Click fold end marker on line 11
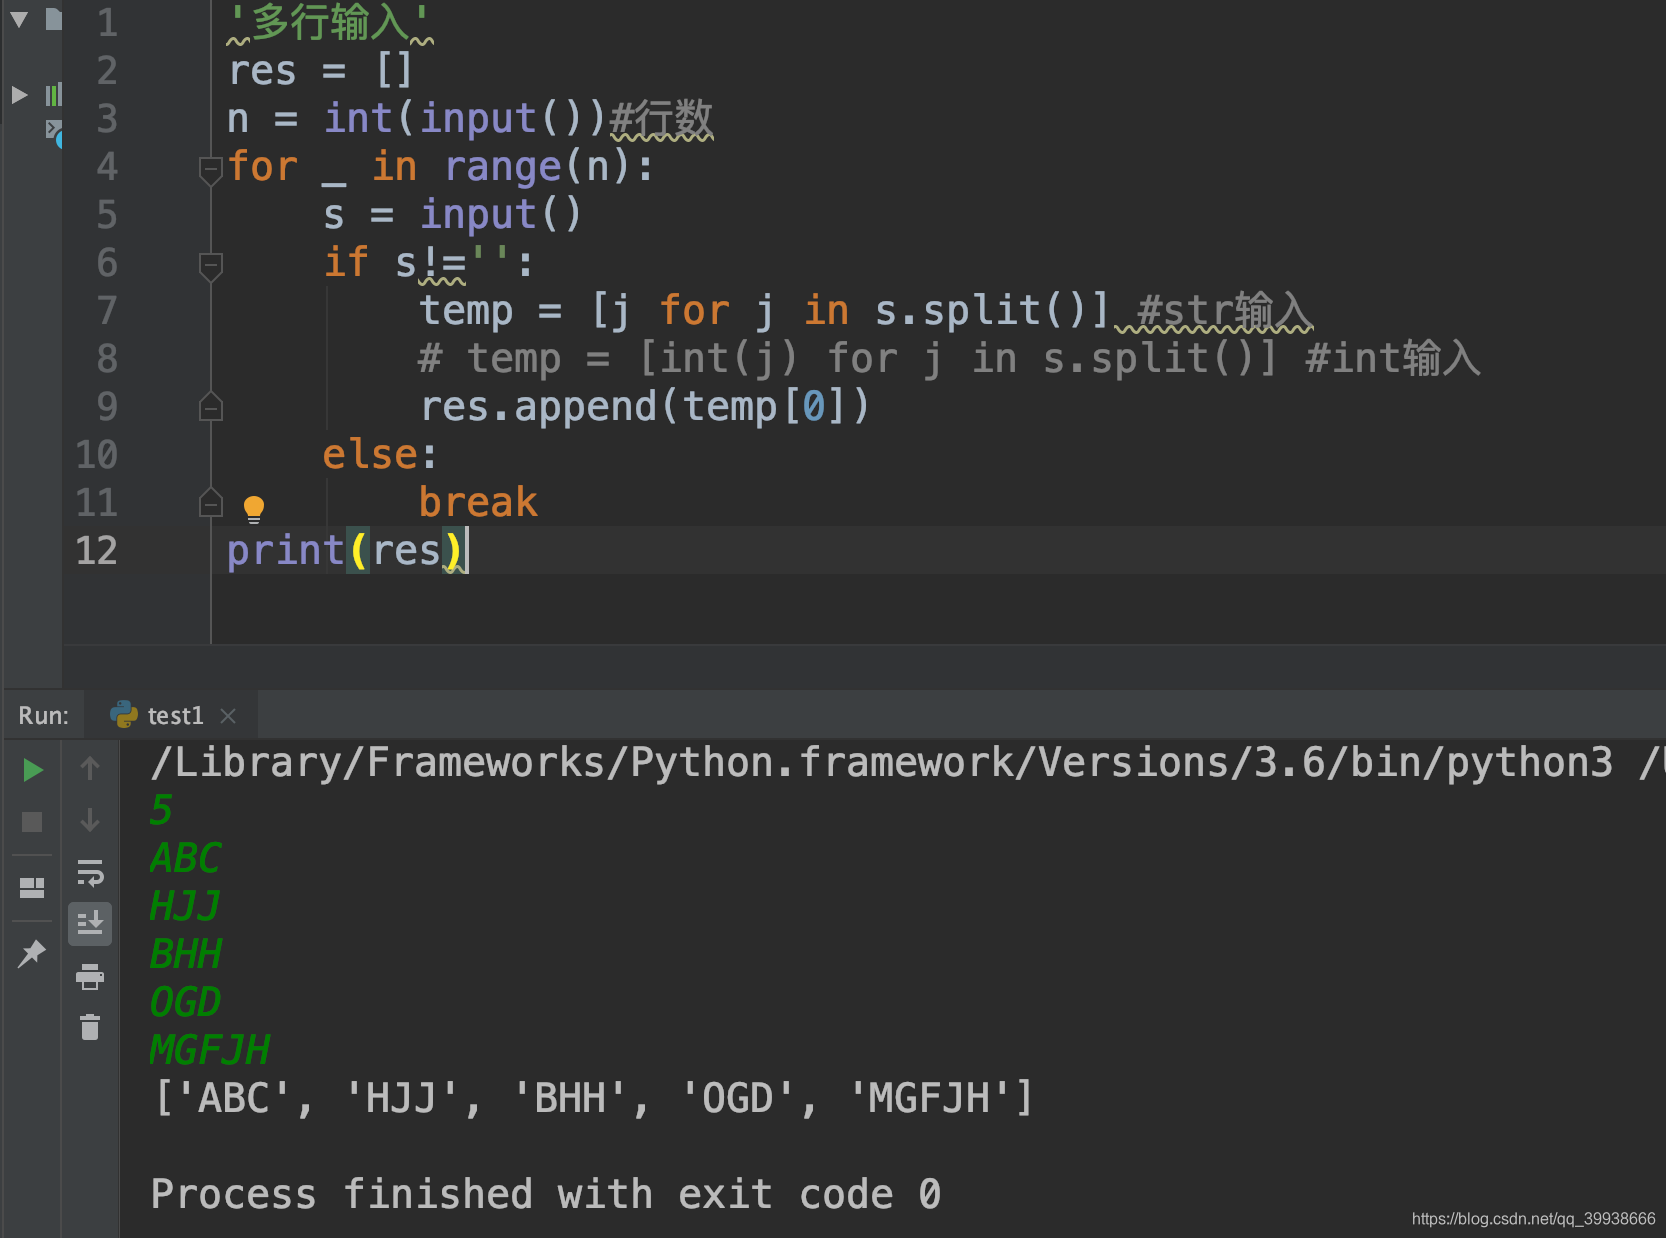 (210, 502)
